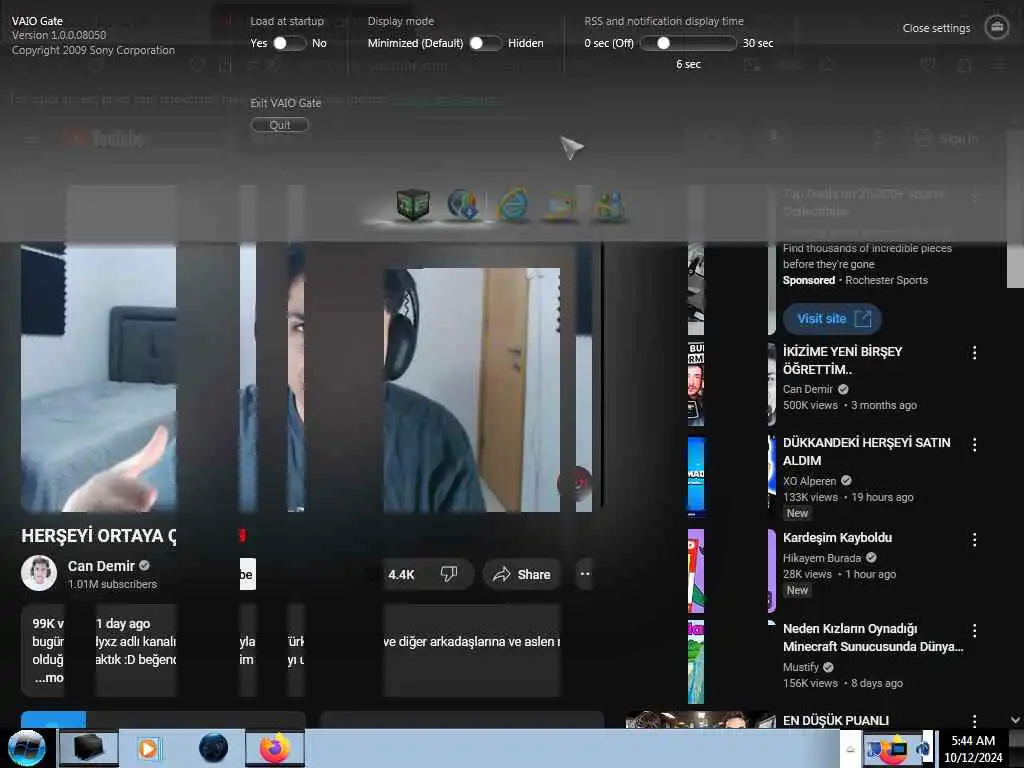Screen dimensions: 1024x768
Task: Click the page scroll down arrow
Action: [1015, 720]
